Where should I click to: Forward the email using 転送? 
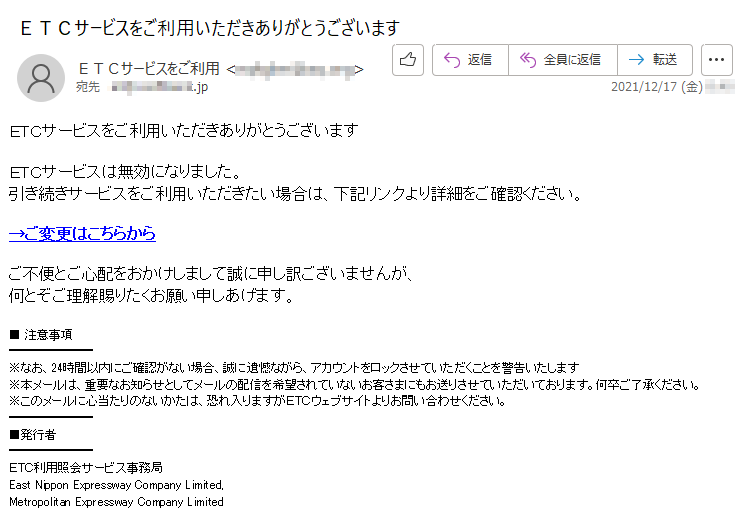[655, 60]
